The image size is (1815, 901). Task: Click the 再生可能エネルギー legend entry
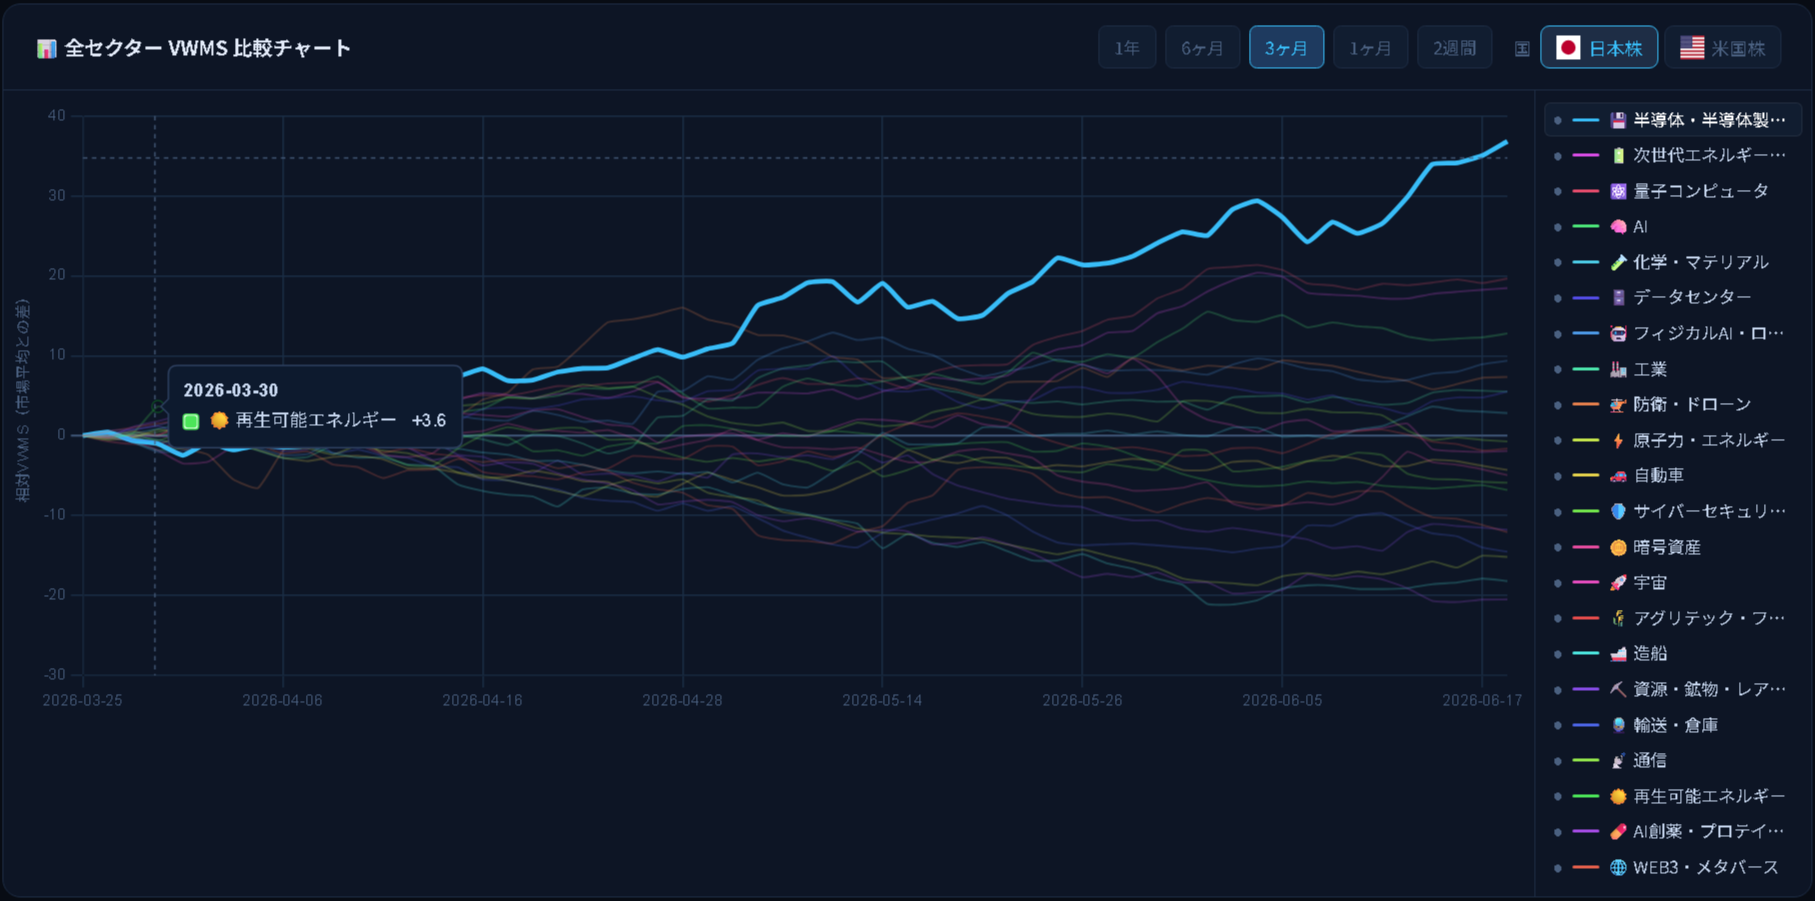tap(1673, 797)
